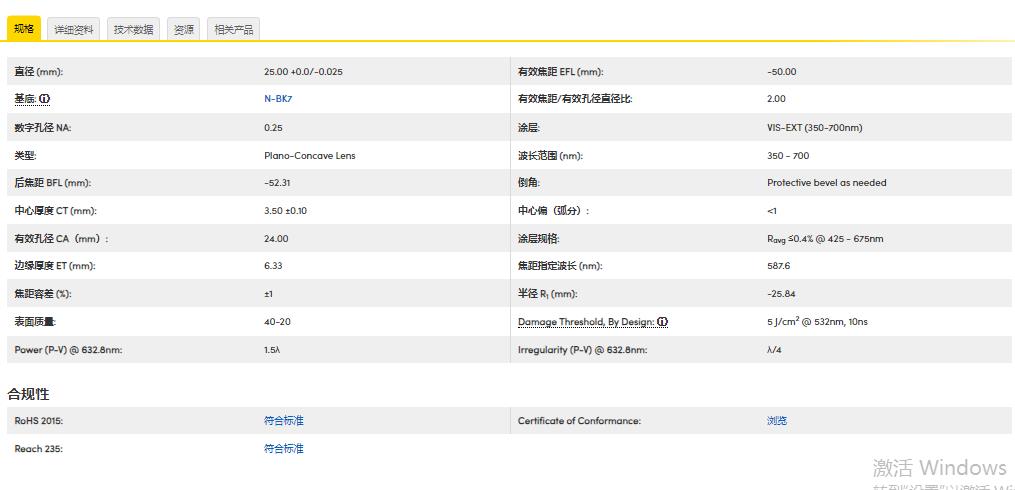This screenshot has width=1015, height=490.
Task: Click the 合规性 section heading
Action: pyautogui.click(x=28, y=394)
